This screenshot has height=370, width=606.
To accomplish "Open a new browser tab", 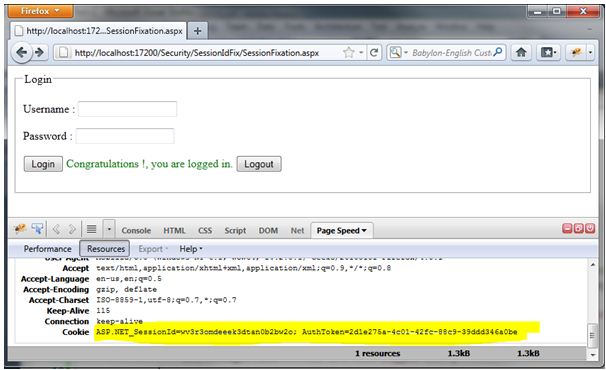I will tap(197, 31).
